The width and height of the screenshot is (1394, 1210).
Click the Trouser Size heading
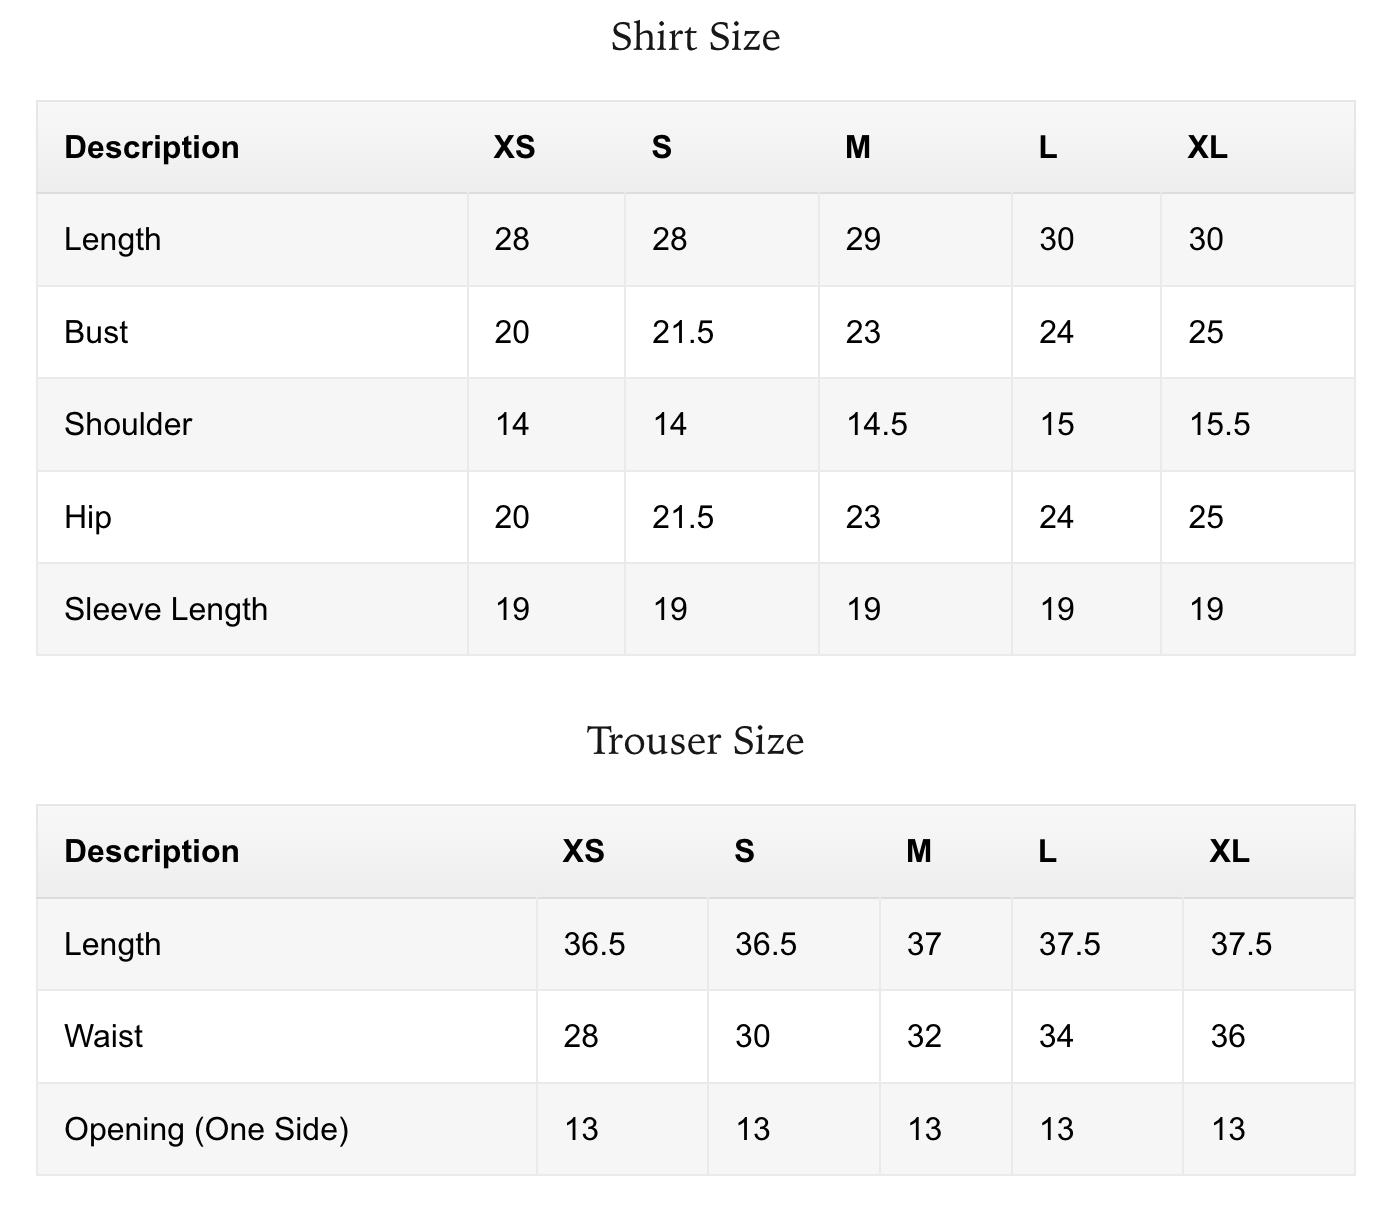[x=695, y=741]
